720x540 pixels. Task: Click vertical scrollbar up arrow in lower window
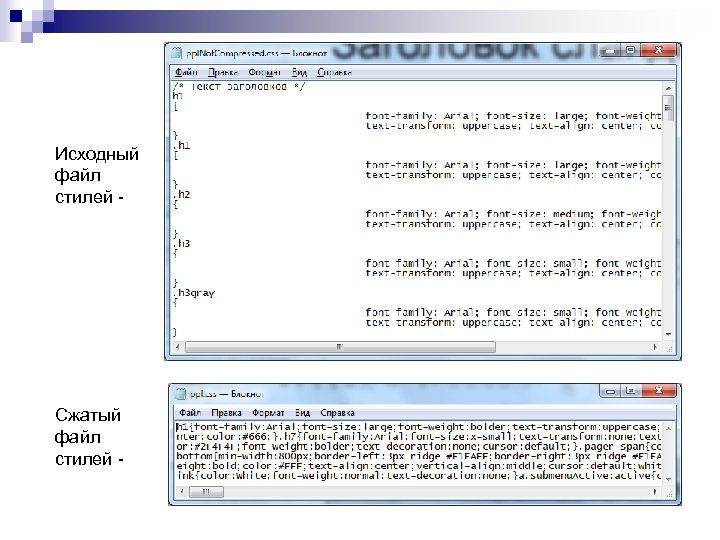[669, 428]
